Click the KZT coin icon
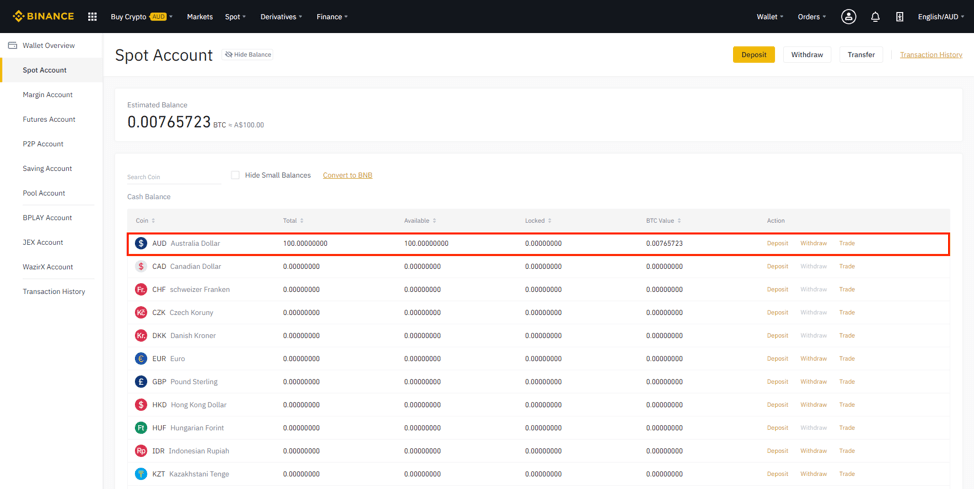The width and height of the screenshot is (974, 489). click(x=141, y=473)
